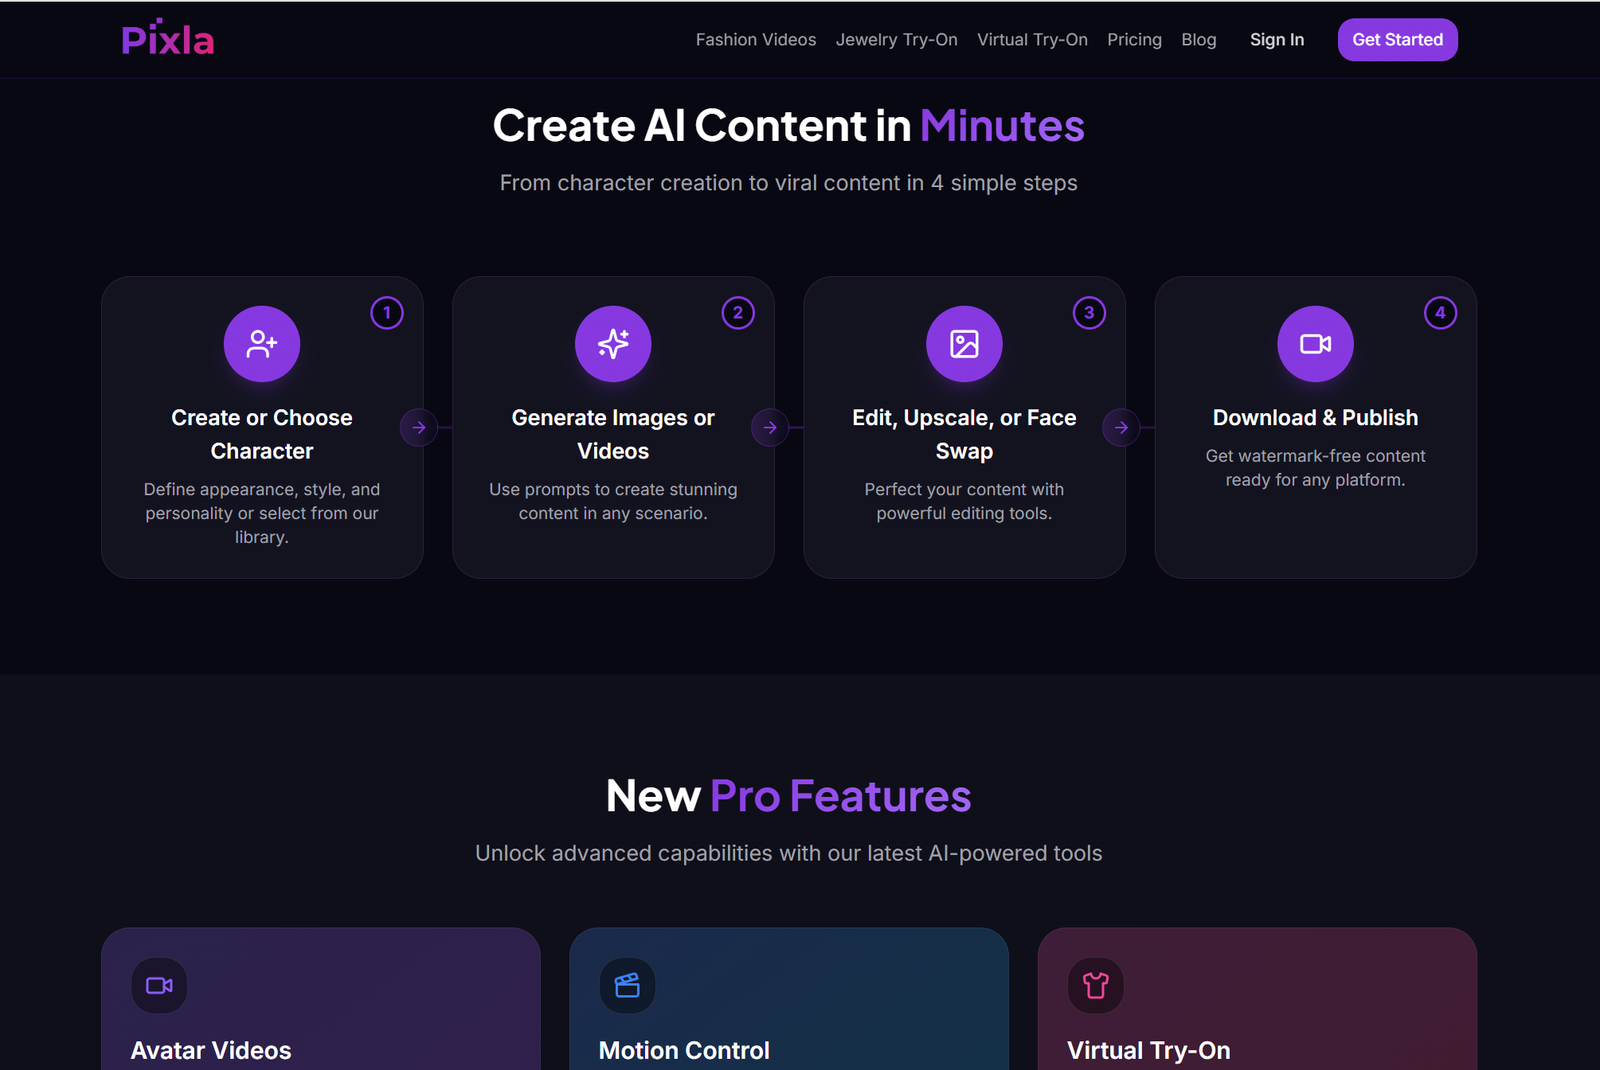Click the camera icon above Avatar Videos

159,986
